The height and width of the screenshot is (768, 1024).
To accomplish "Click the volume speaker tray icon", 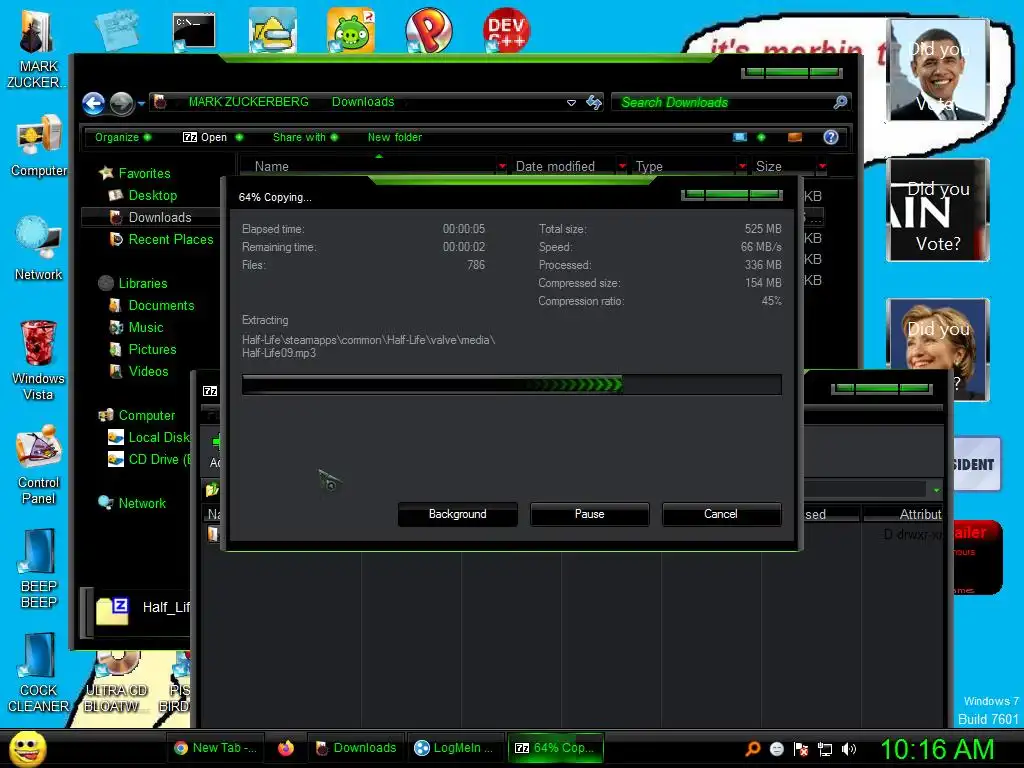I will click(849, 749).
